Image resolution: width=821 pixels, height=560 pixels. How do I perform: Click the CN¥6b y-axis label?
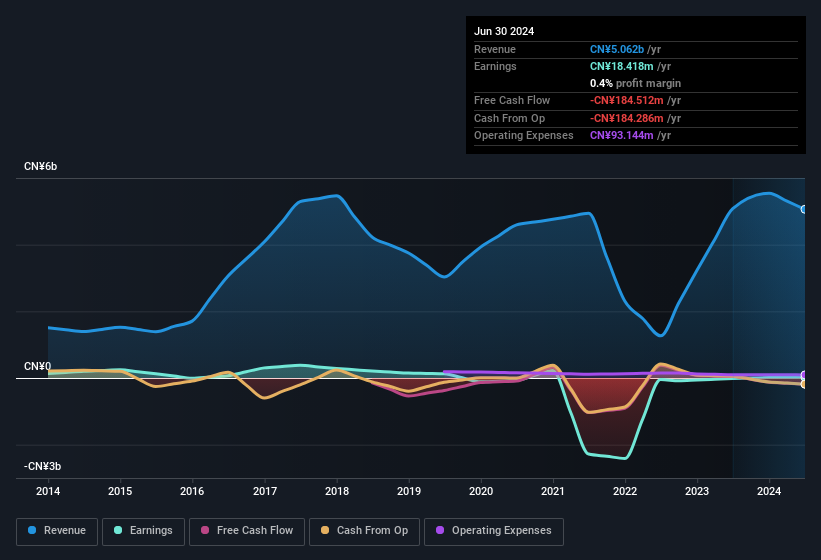click(40, 166)
